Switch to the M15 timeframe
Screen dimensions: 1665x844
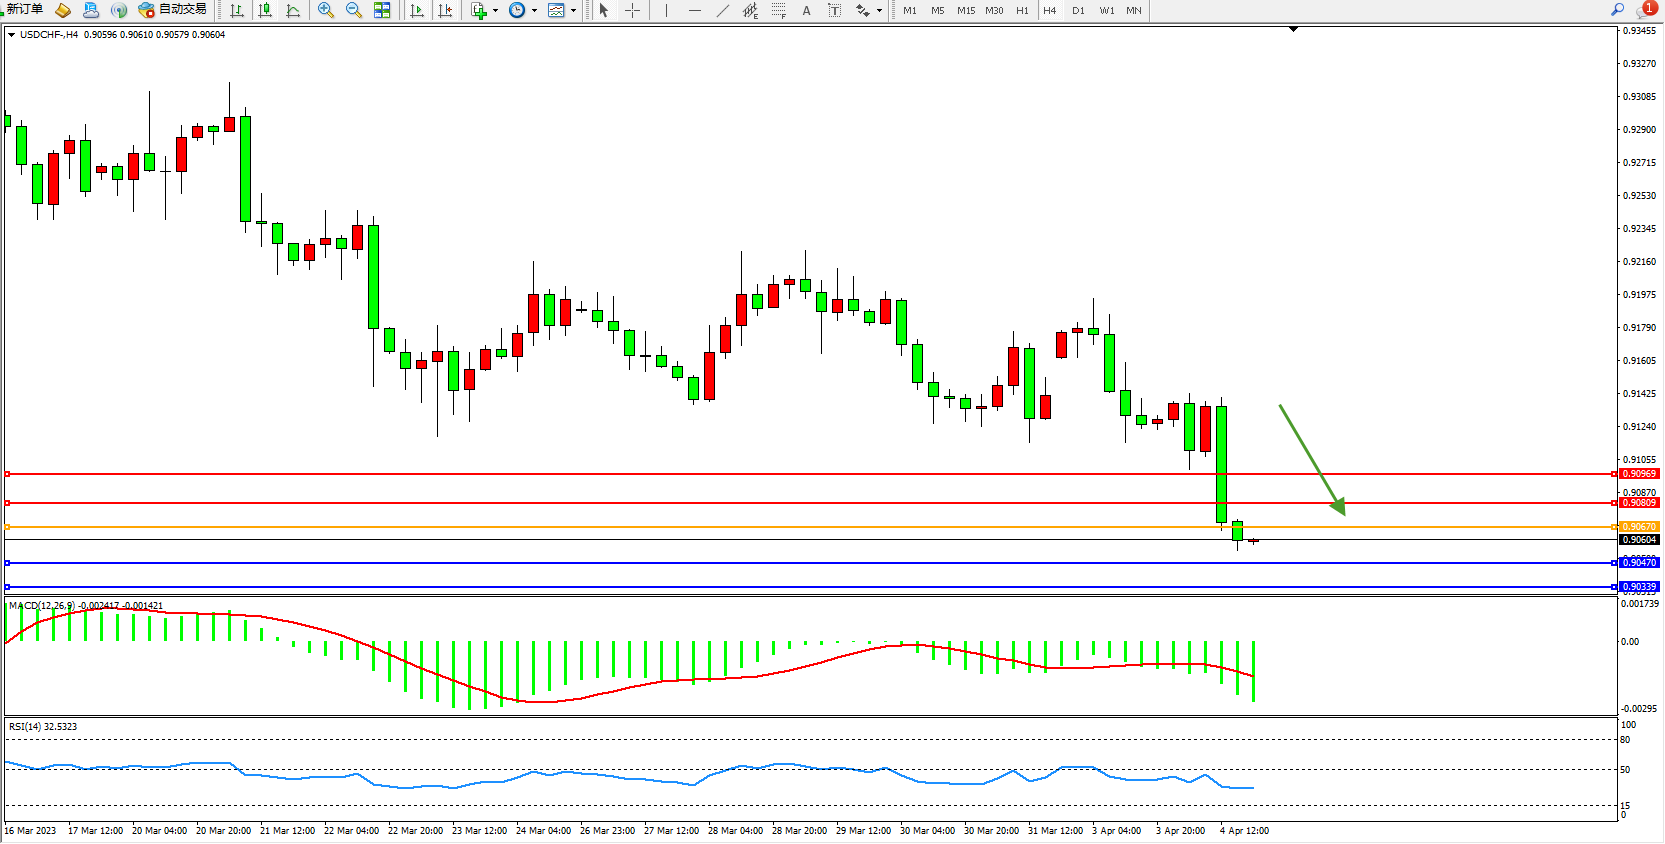pyautogui.click(x=965, y=10)
